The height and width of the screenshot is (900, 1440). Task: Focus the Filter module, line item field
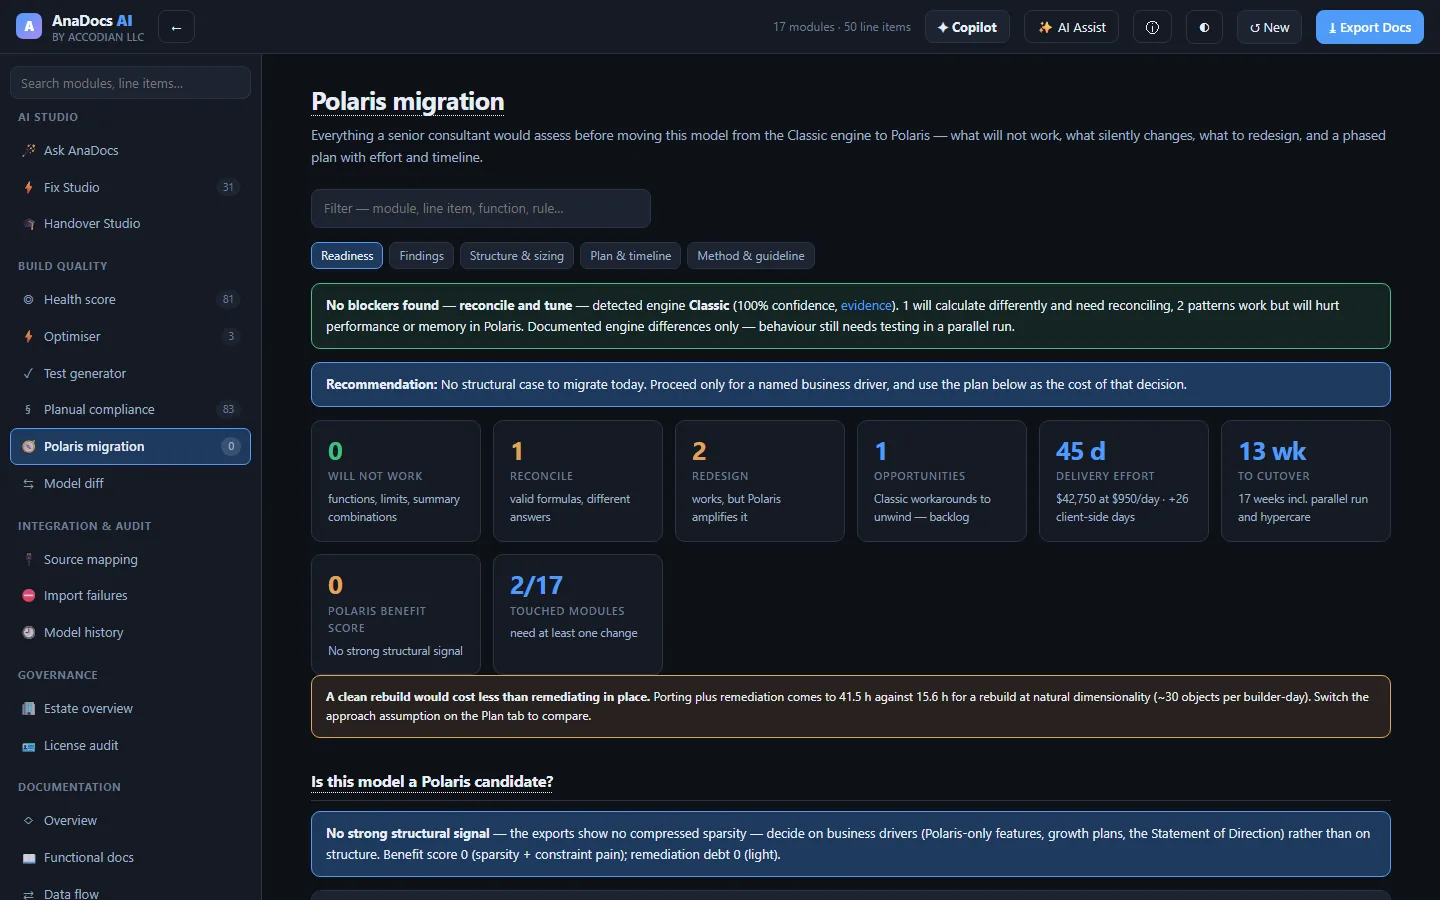click(x=481, y=208)
